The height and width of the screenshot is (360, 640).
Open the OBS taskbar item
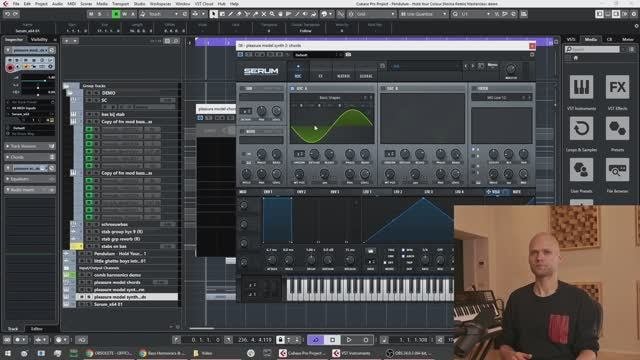pyautogui.click(x=408, y=353)
